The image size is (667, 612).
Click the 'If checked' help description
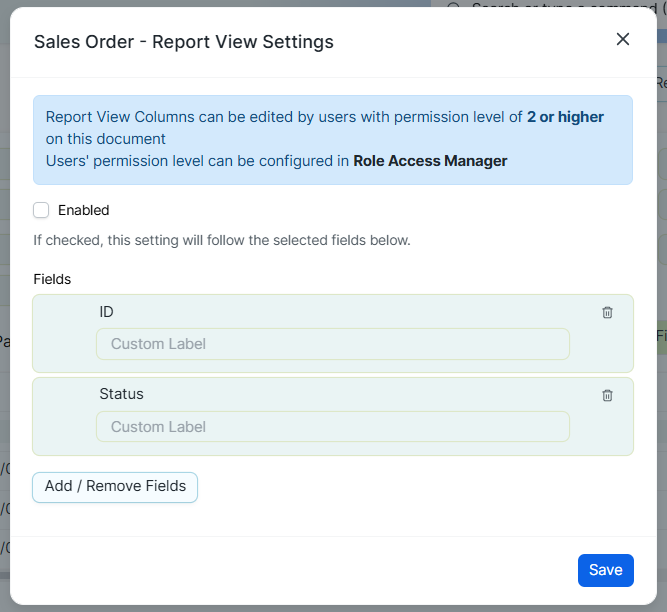222,240
